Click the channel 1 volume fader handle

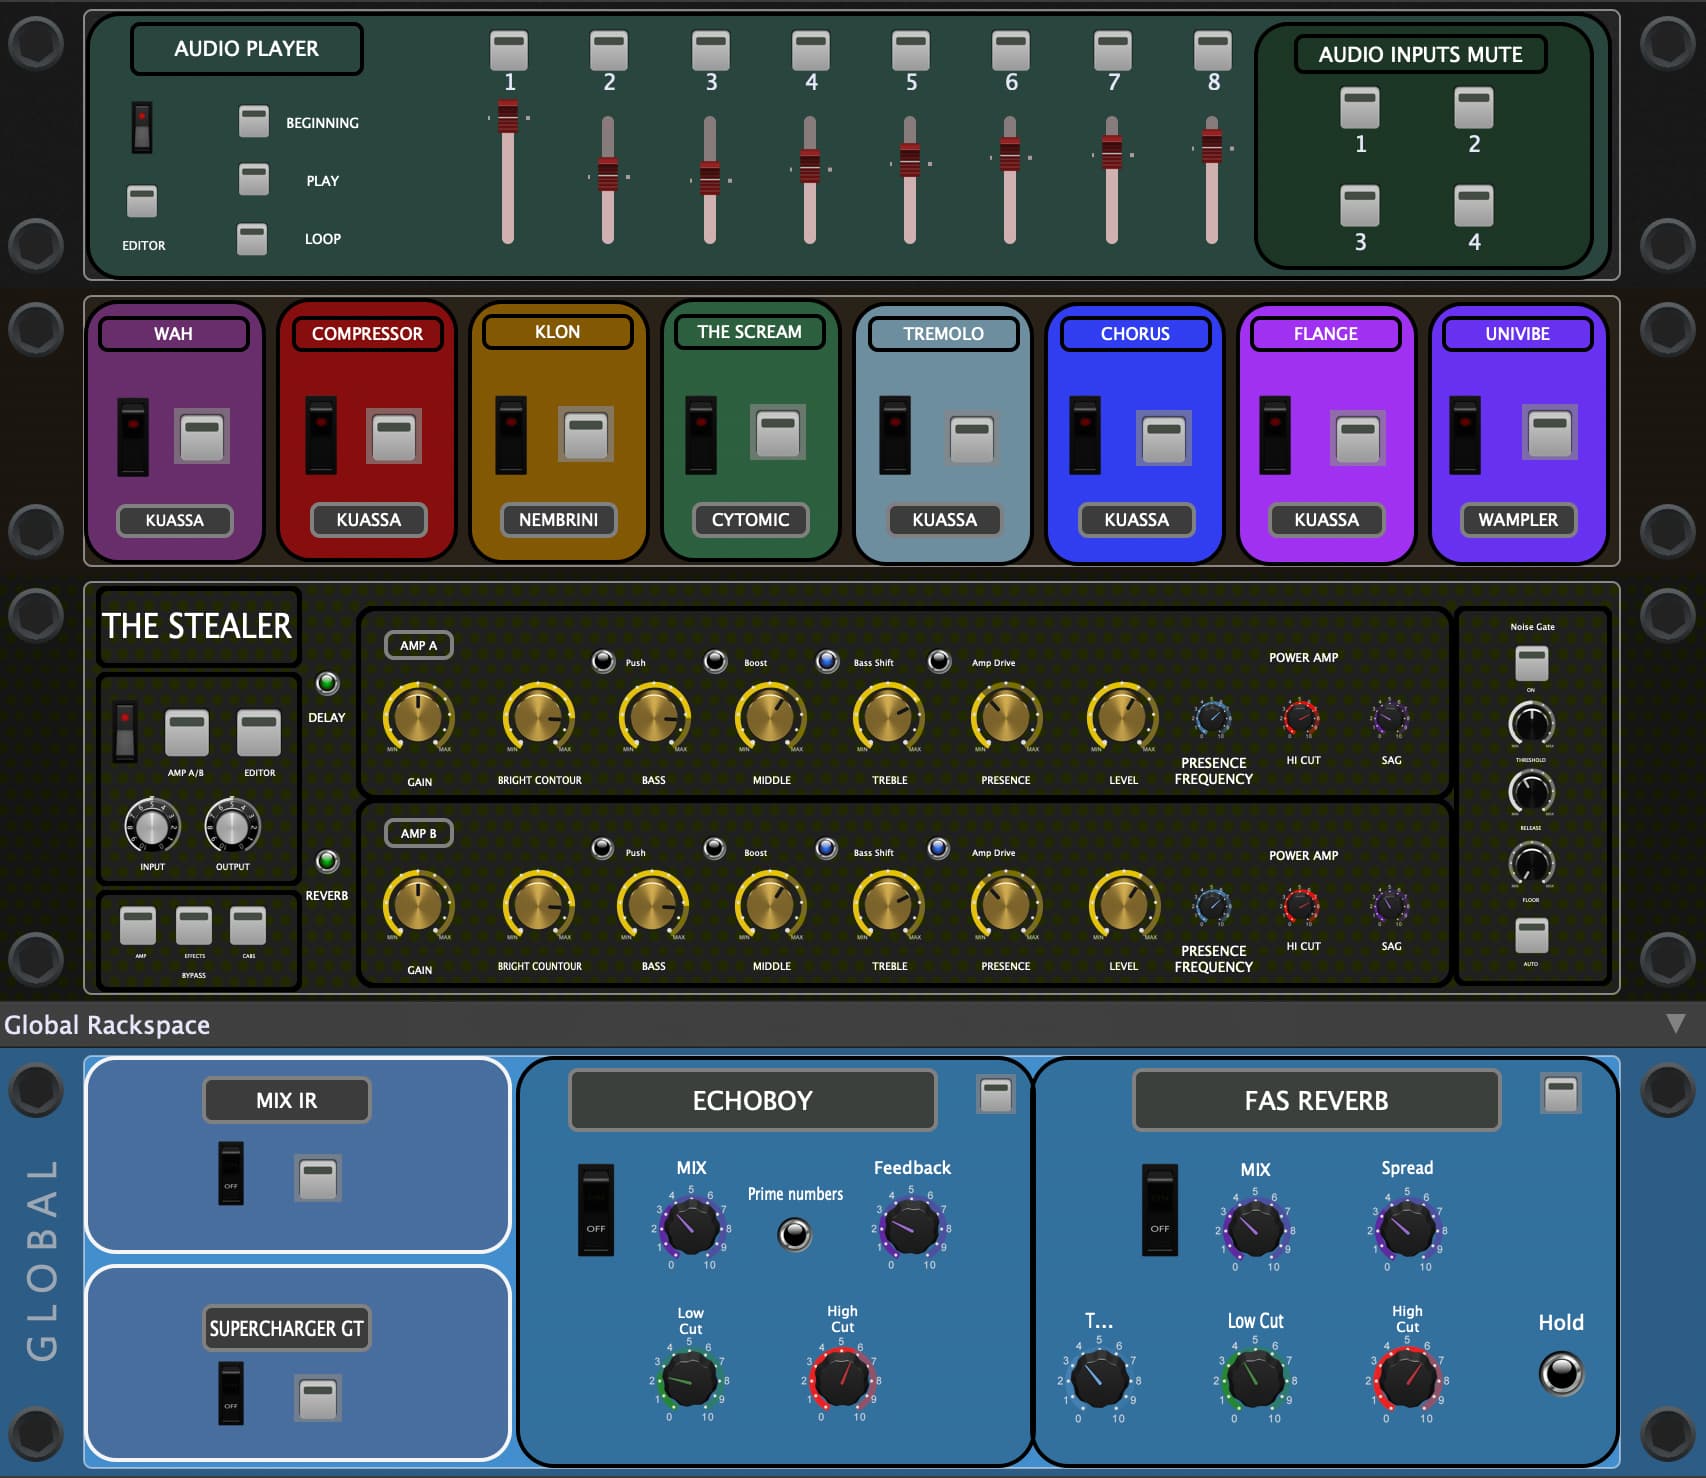click(508, 118)
